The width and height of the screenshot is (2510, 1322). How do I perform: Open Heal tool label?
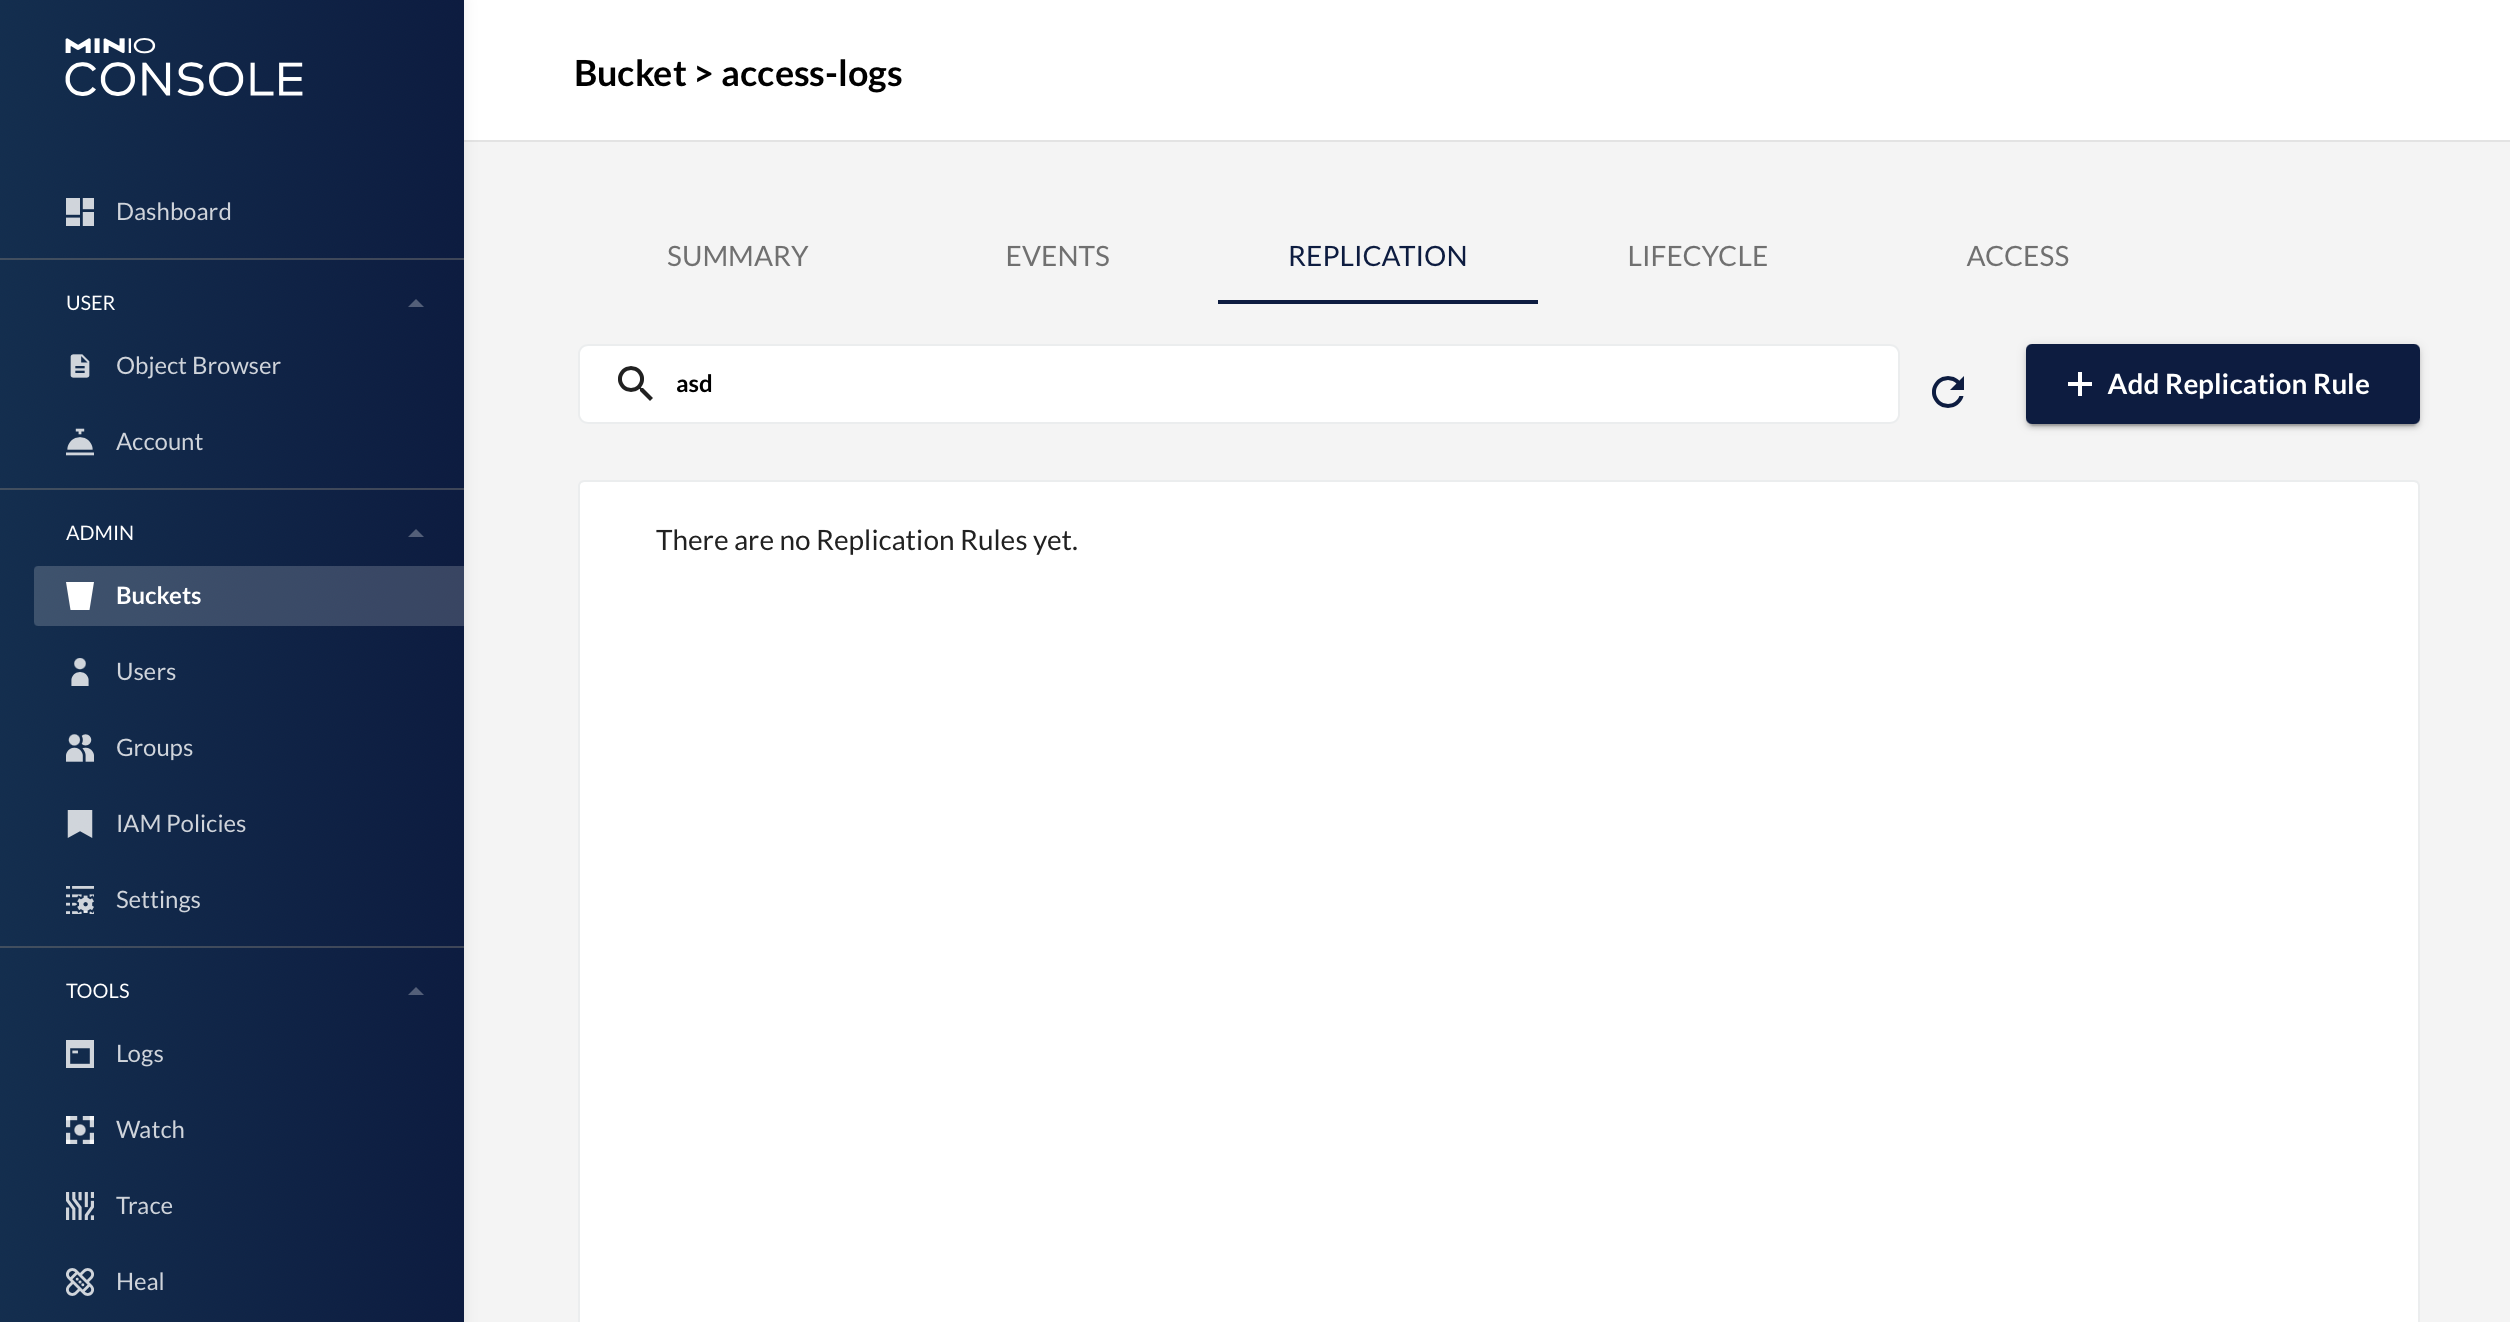(140, 1282)
